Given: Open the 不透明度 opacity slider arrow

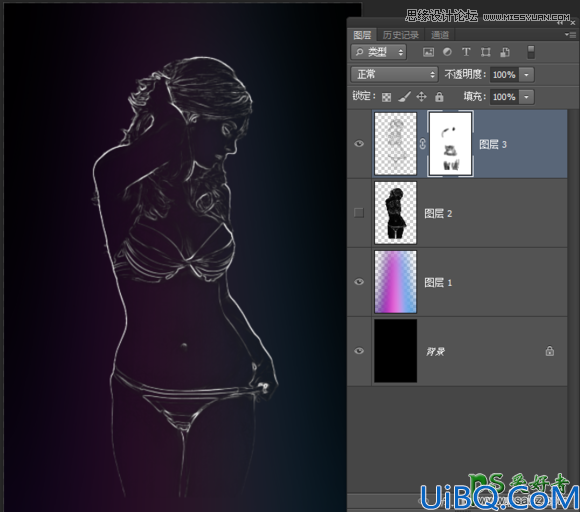Looking at the screenshot, I should (x=526, y=75).
